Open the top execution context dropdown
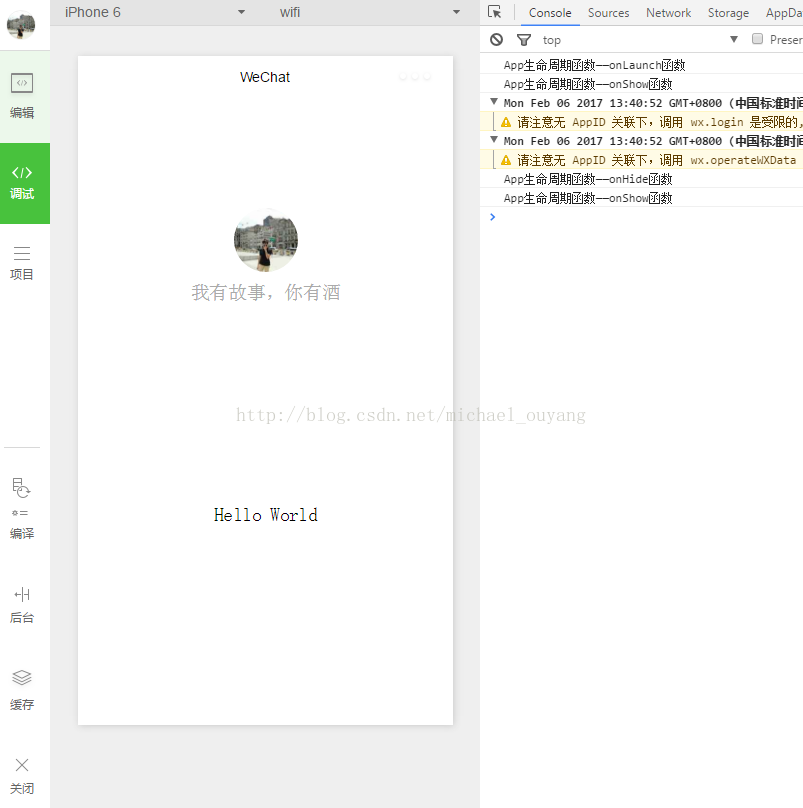 [x=640, y=40]
